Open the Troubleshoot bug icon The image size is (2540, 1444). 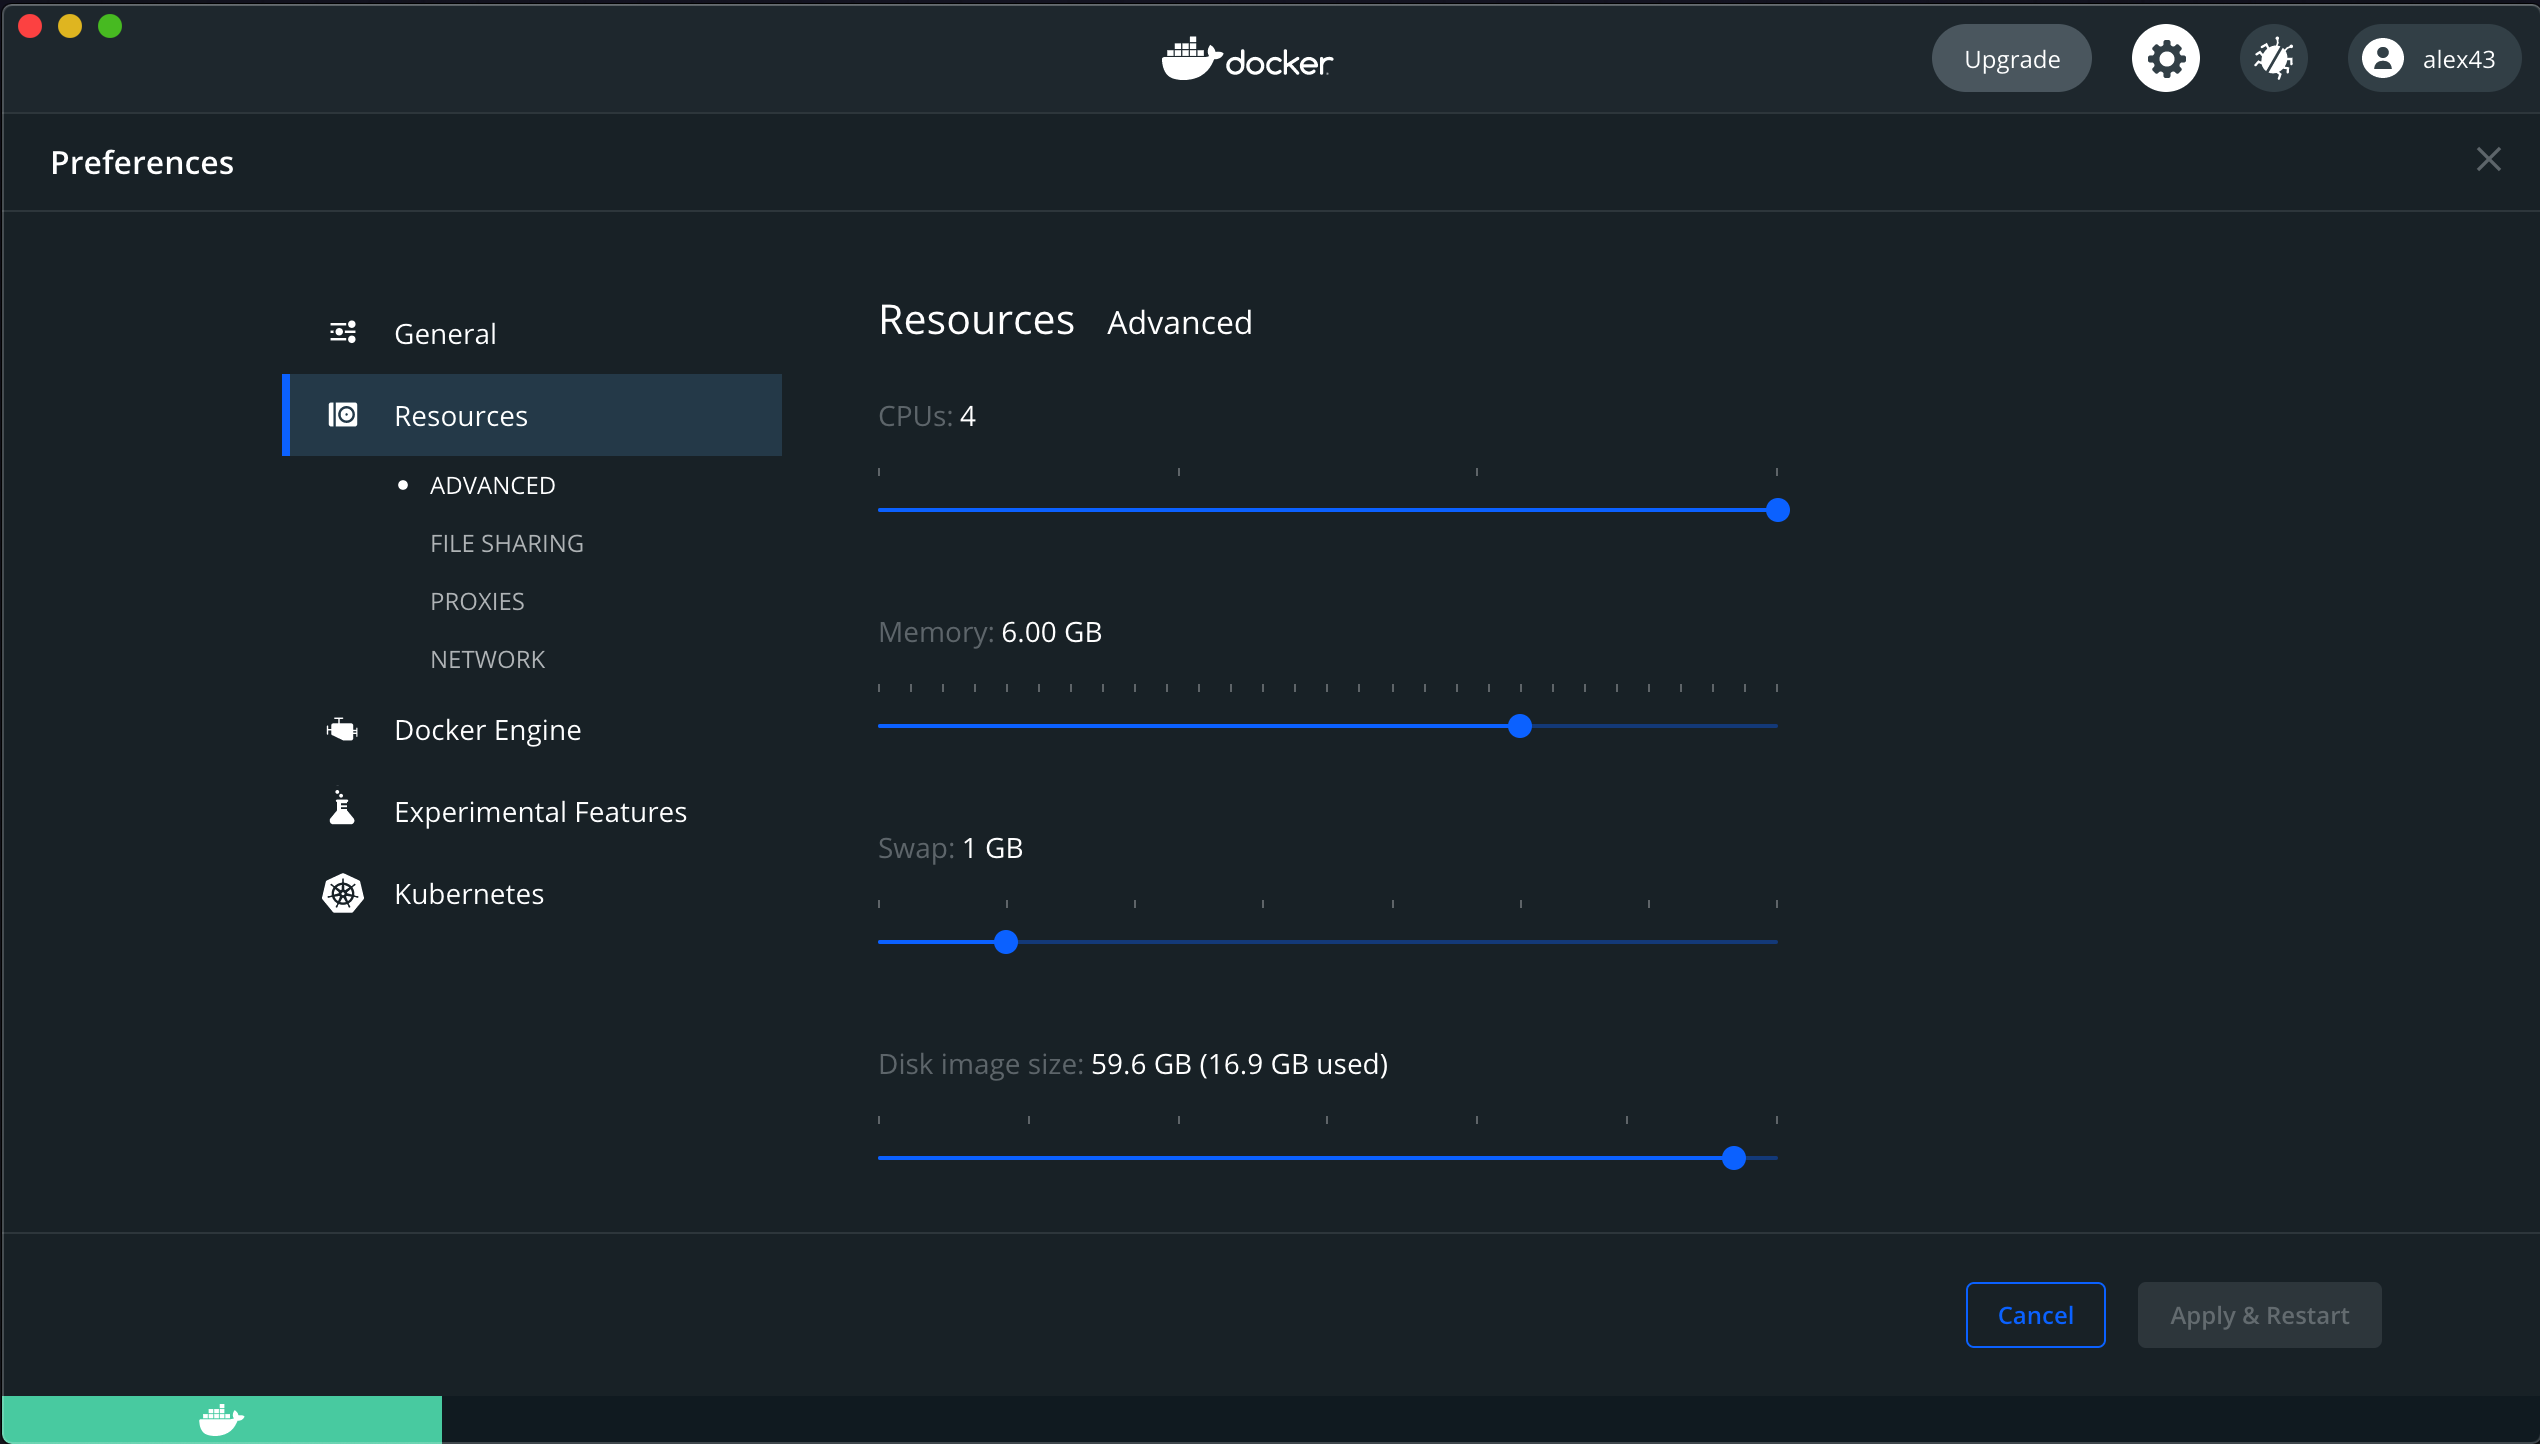point(2273,58)
